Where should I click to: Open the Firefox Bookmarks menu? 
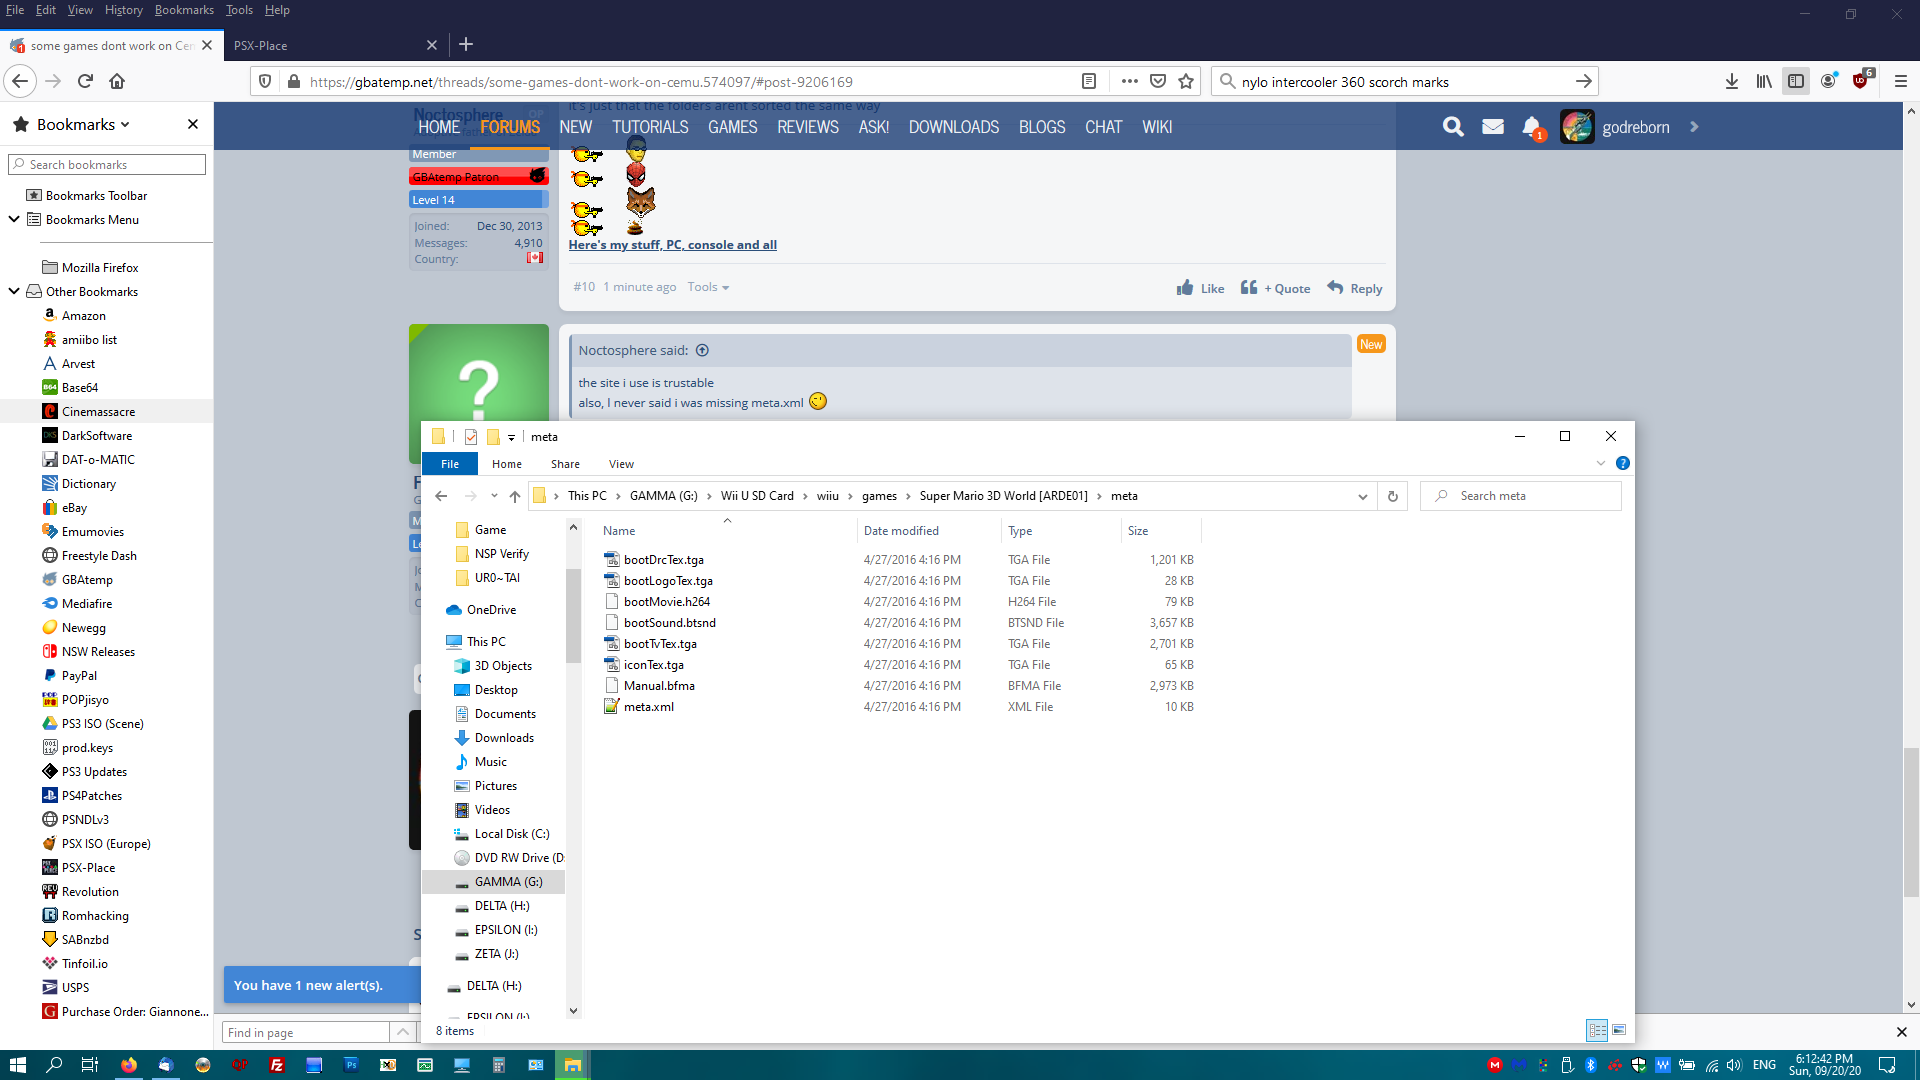[x=184, y=10]
